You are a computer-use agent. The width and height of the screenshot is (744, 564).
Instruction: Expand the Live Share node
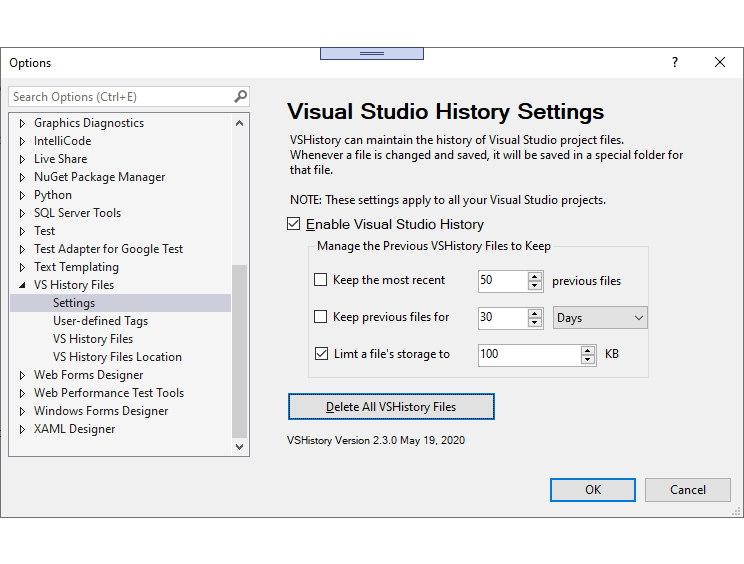point(22,159)
